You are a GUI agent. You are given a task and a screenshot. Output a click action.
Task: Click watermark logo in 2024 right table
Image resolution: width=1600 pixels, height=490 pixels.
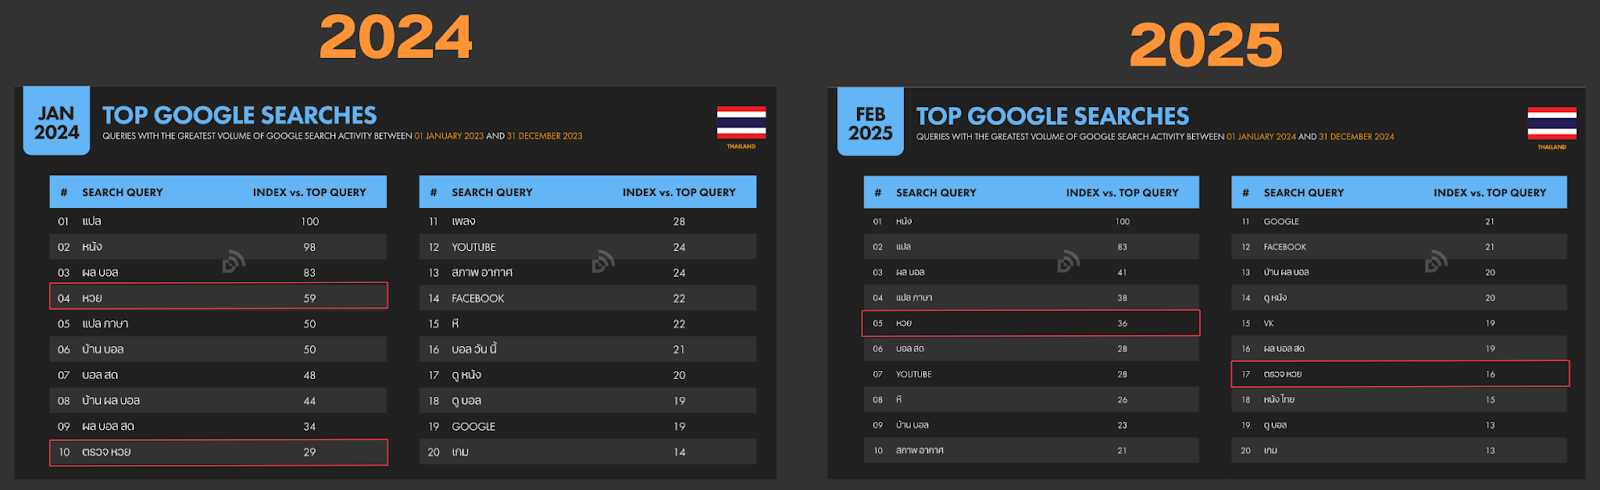coord(602,262)
